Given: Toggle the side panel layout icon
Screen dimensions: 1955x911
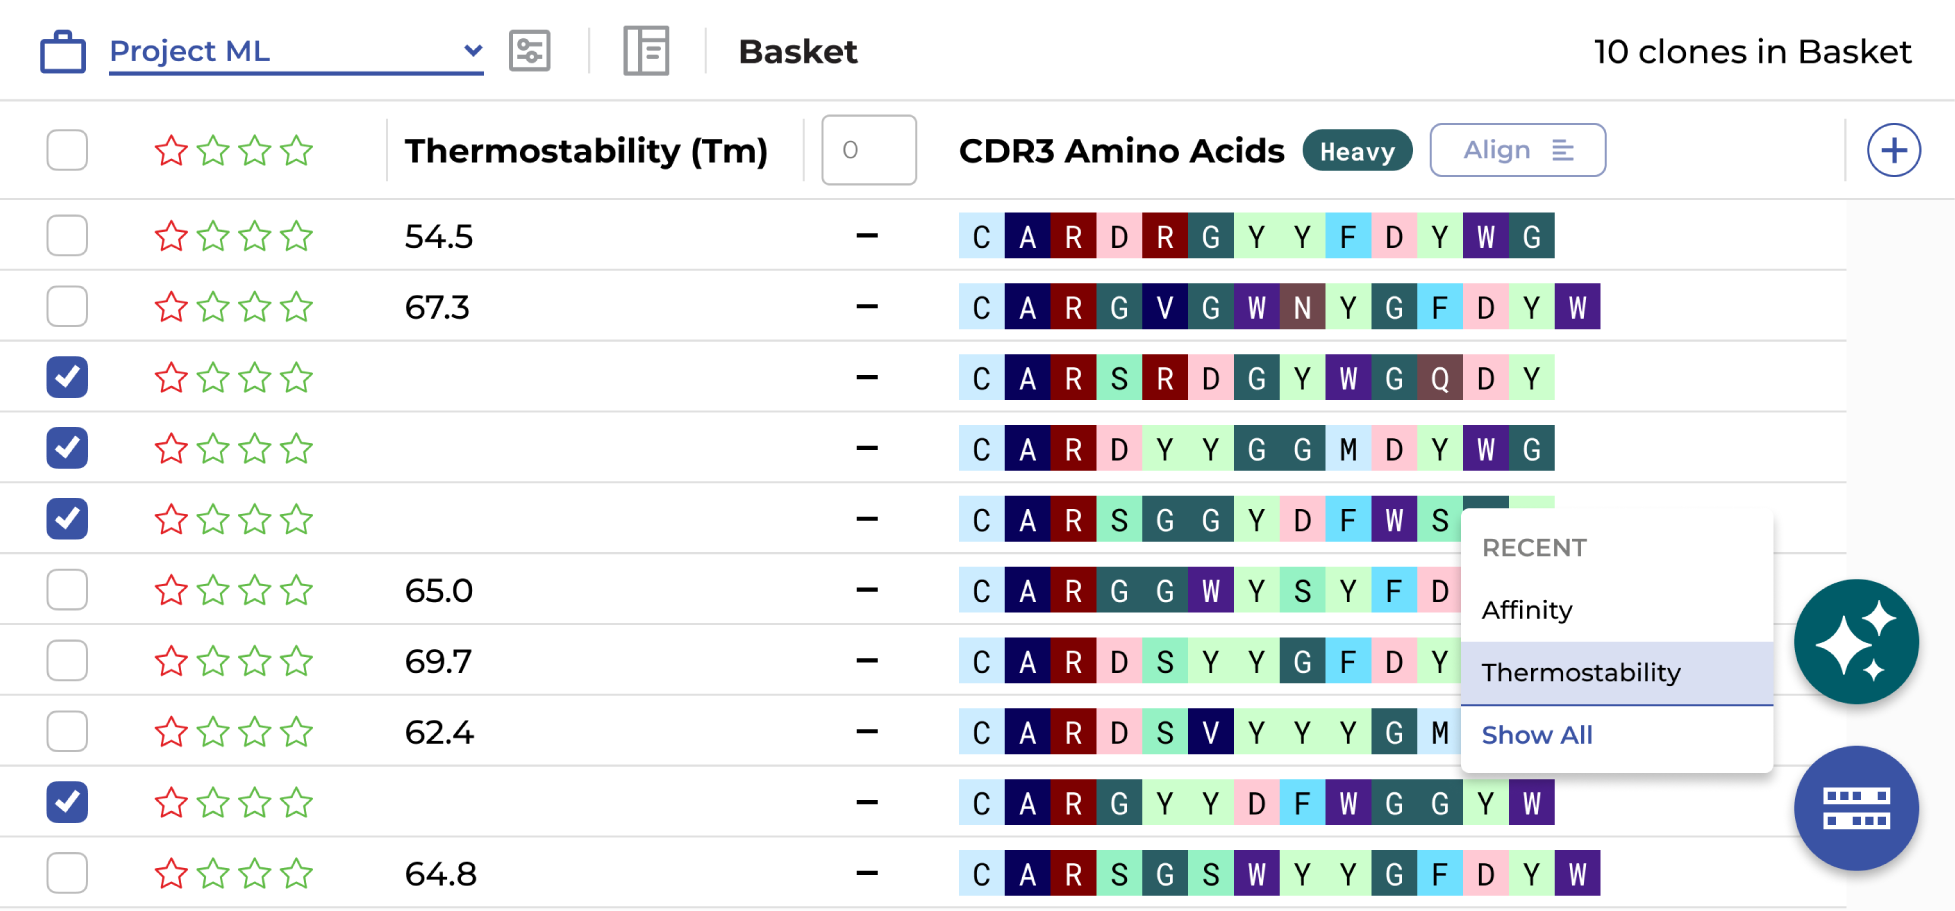Looking at the screenshot, I should pos(646,51).
